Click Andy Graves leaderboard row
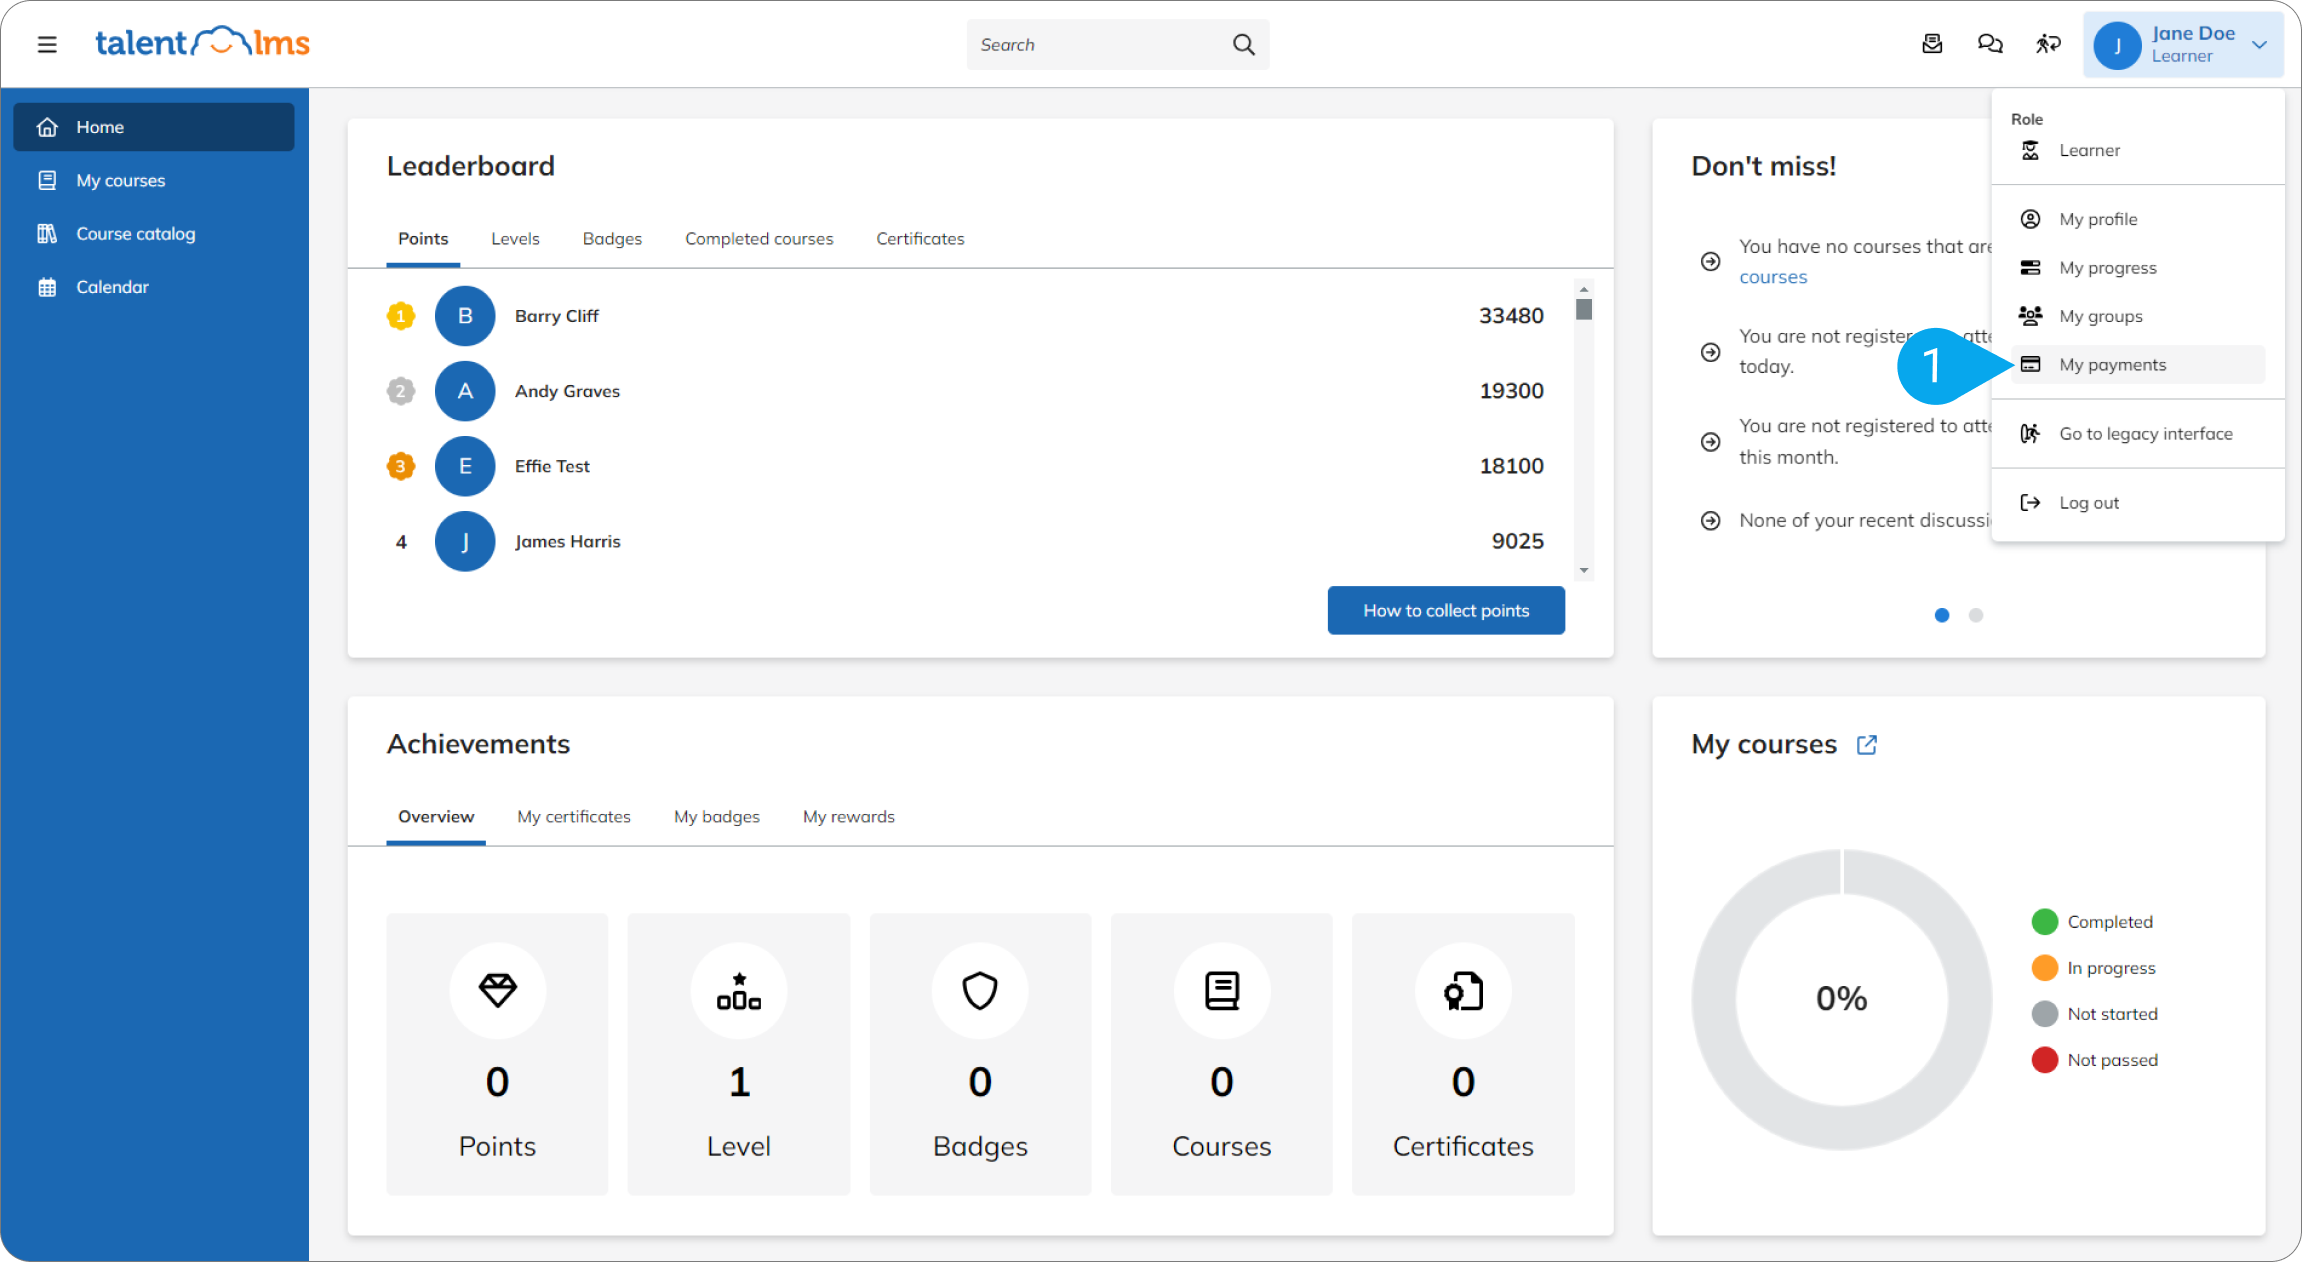 [965, 391]
